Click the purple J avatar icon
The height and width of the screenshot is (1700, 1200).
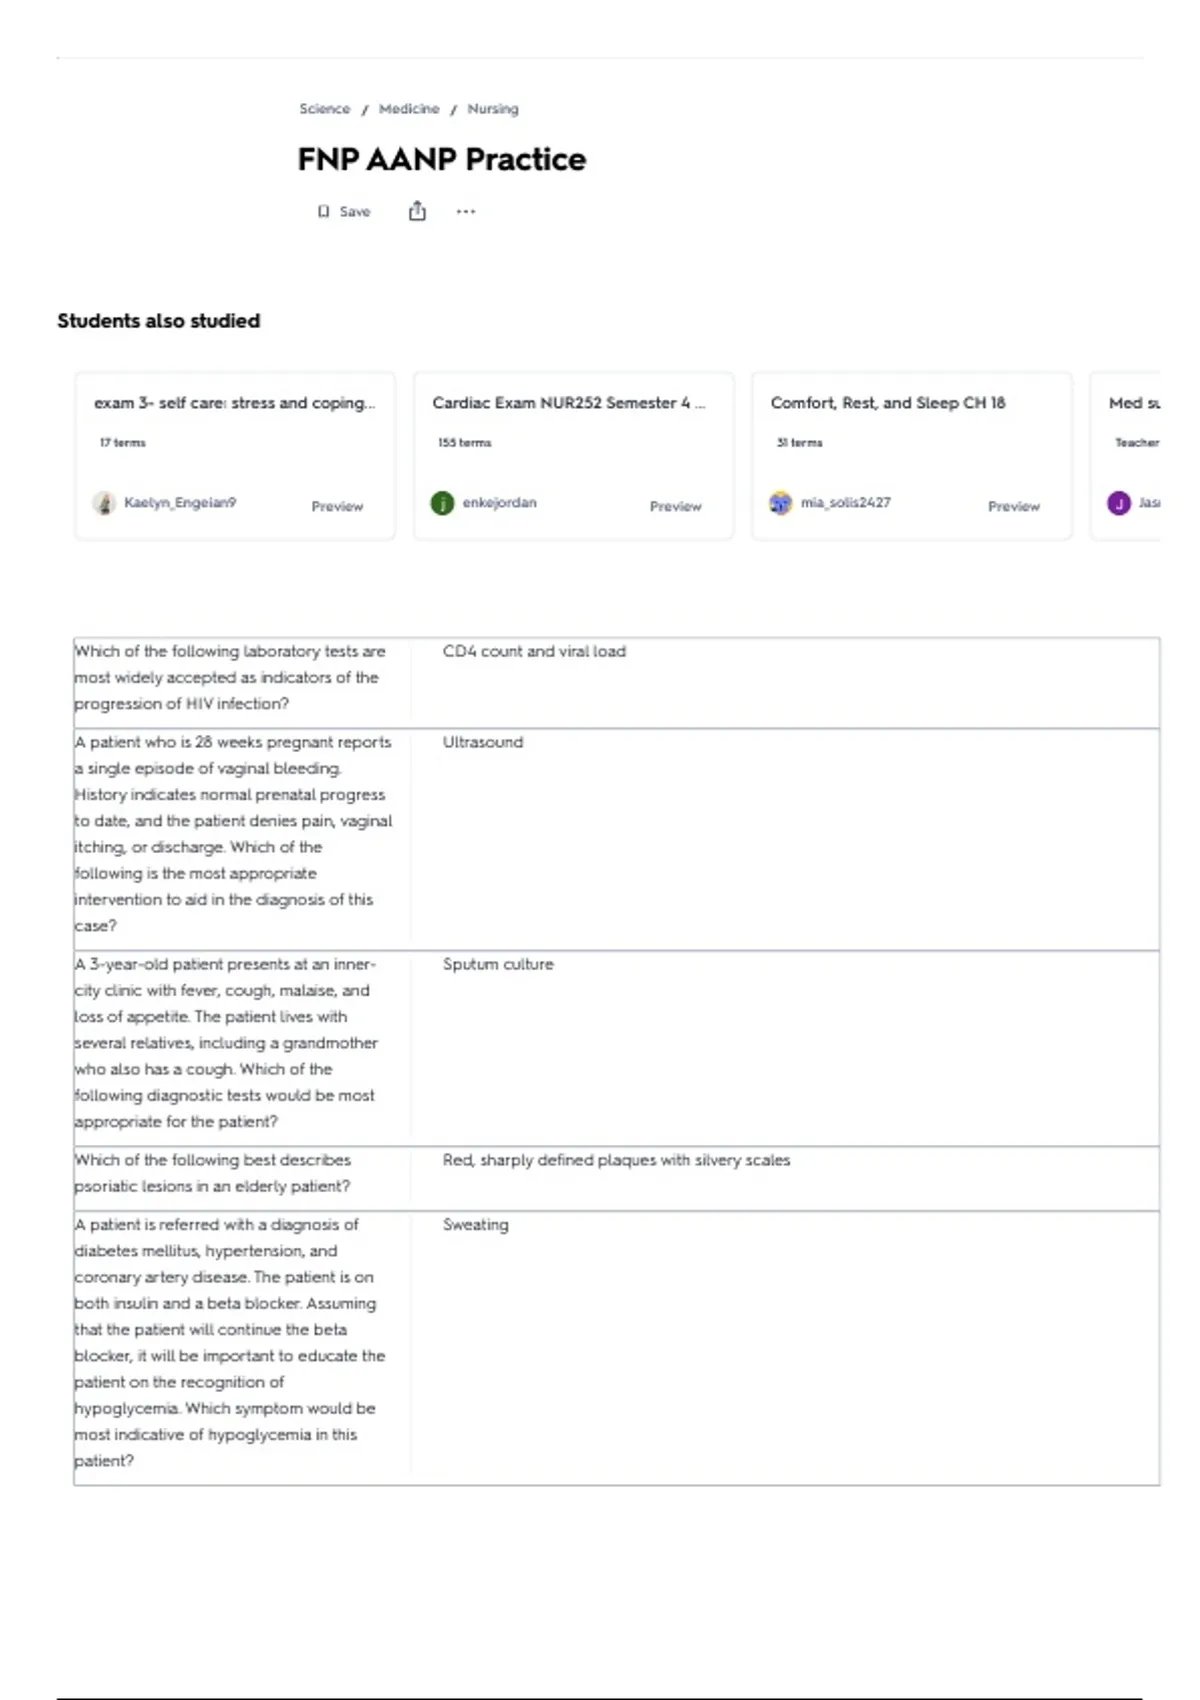(1119, 503)
